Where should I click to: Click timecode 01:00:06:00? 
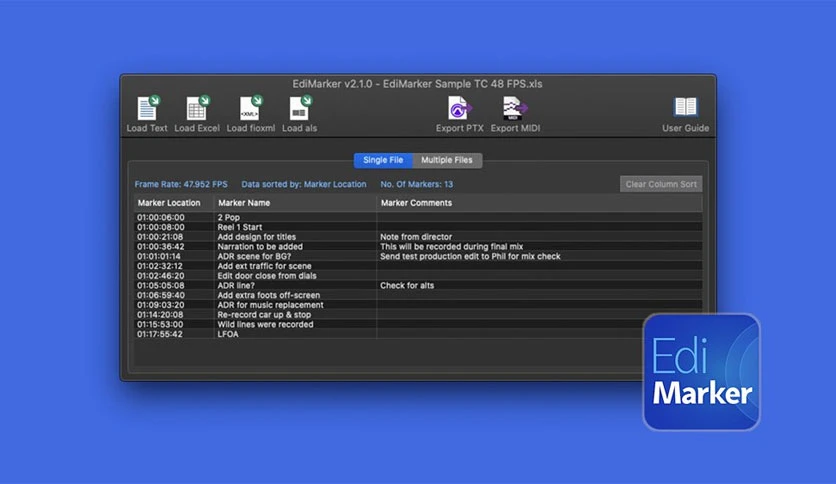(160, 217)
